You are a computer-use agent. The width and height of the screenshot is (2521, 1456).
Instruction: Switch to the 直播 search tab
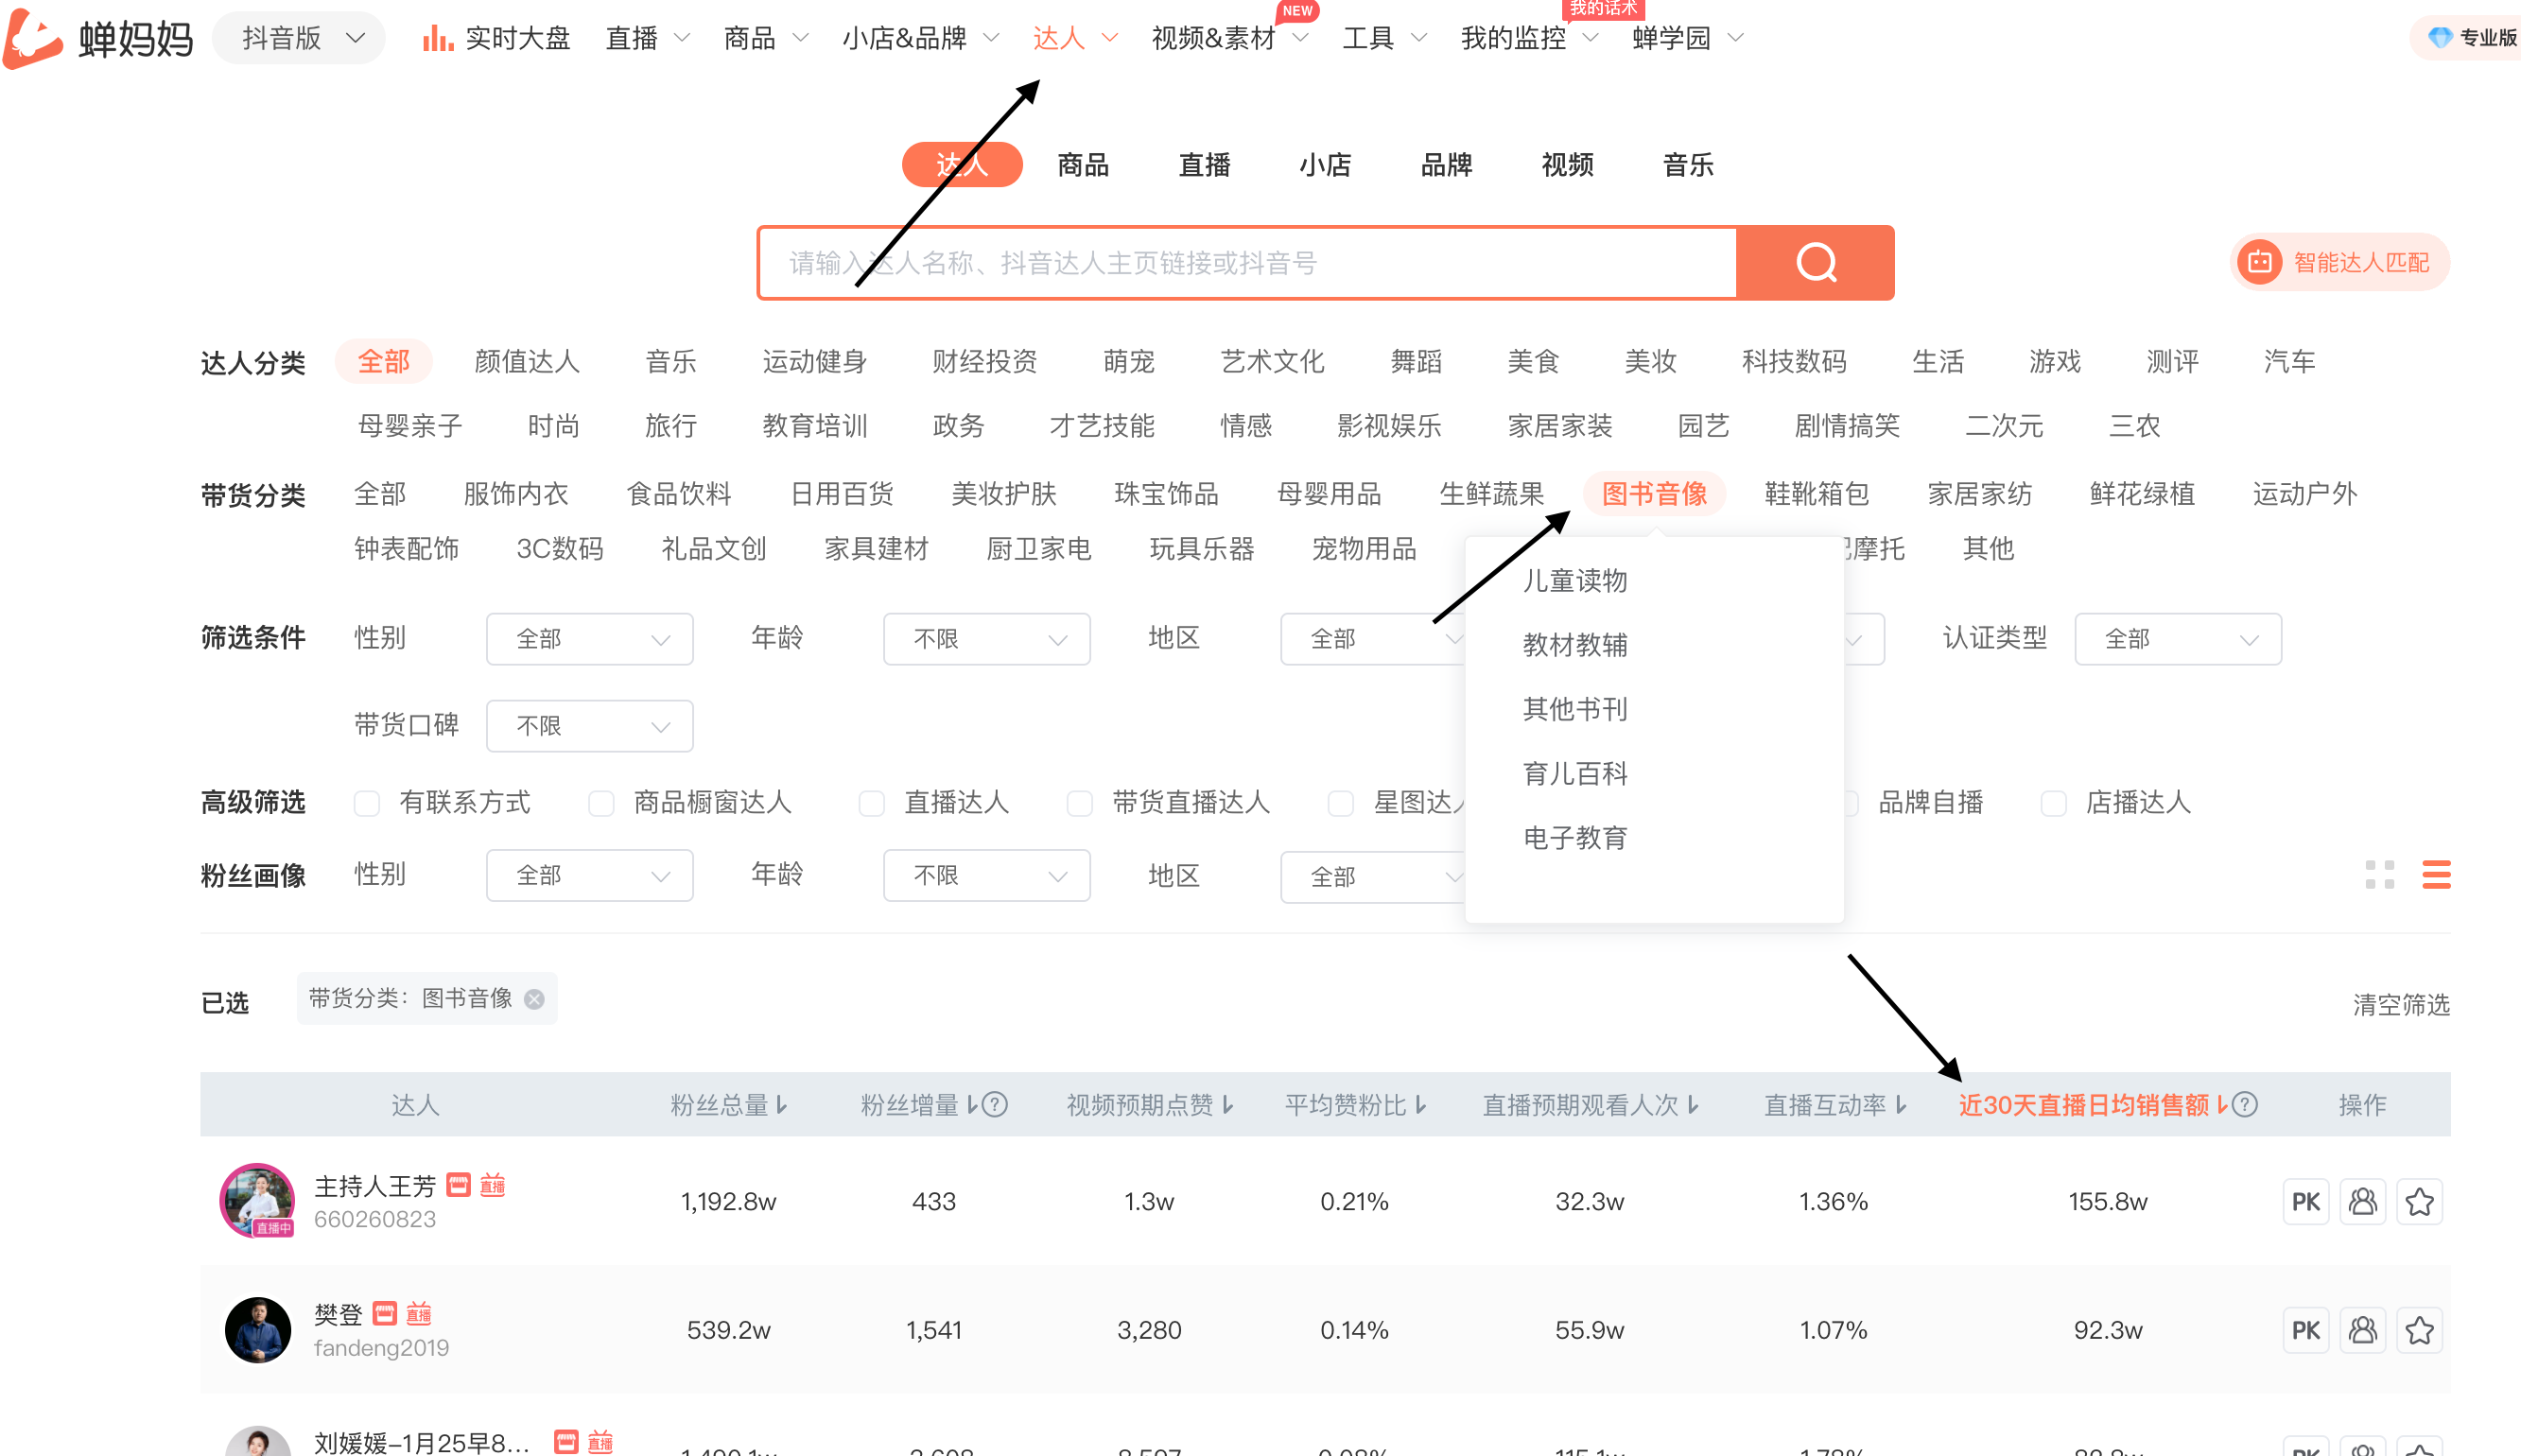(1204, 165)
